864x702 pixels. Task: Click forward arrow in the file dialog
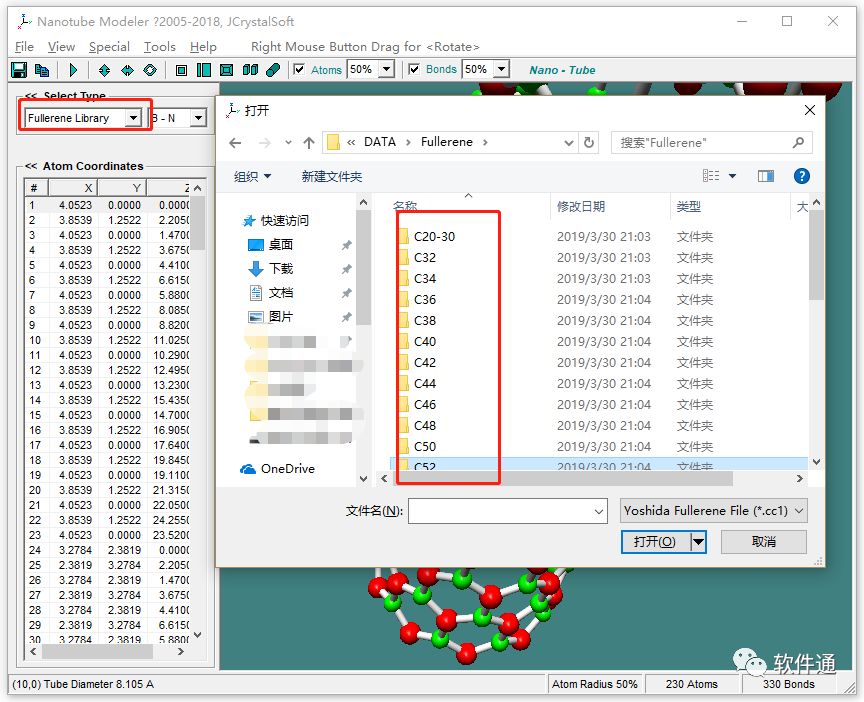[x=265, y=143]
